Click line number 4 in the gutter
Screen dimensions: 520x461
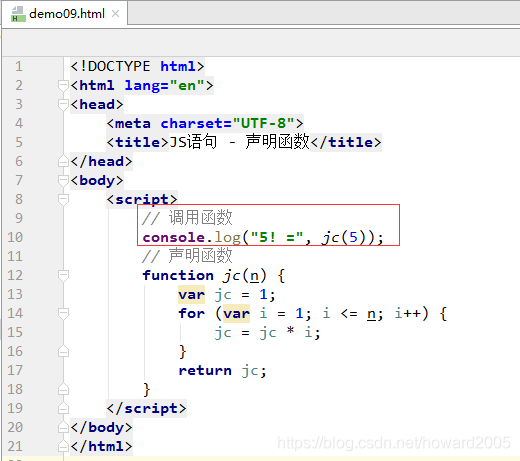coord(19,123)
